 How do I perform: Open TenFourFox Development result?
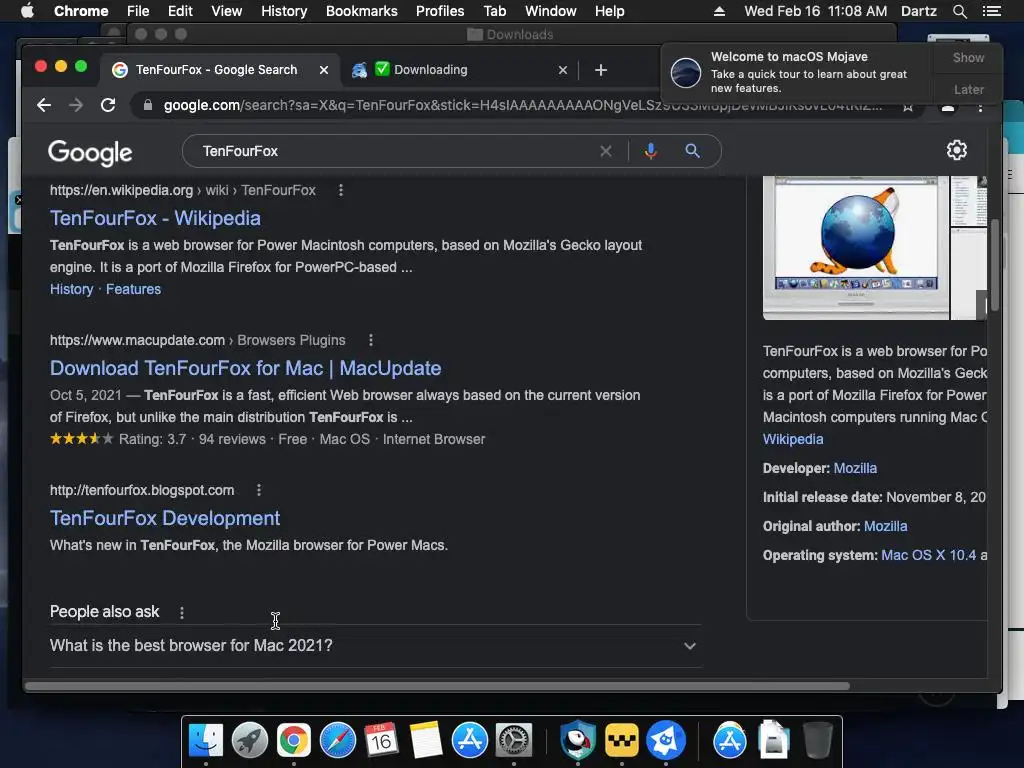[x=165, y=519]
